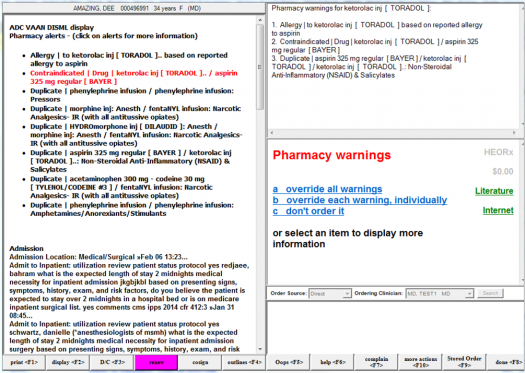
Task: Click the warnings pane scroll-right arrow
Action: 514,133
